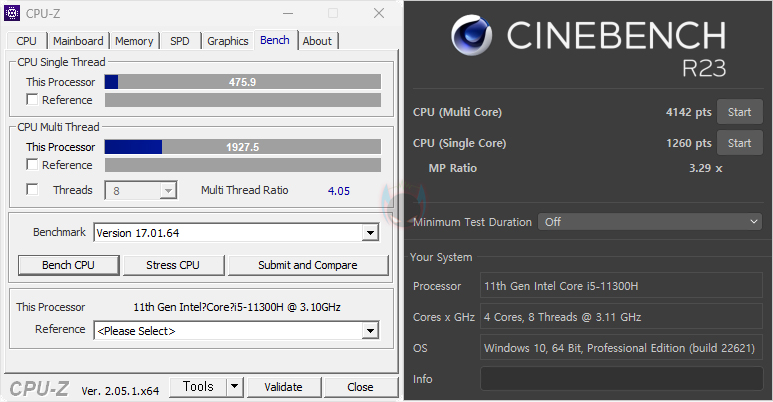
Task: Click the Cinebench OS field
Action: 621,348
